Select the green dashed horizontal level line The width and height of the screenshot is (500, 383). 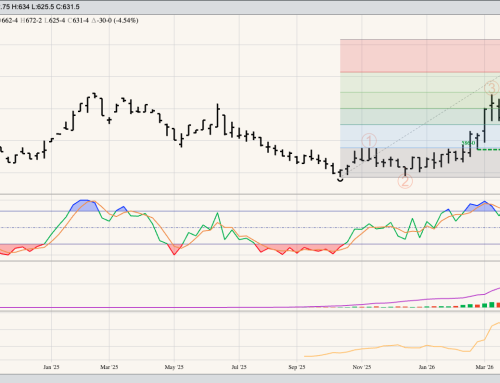[x=489, y=149]
